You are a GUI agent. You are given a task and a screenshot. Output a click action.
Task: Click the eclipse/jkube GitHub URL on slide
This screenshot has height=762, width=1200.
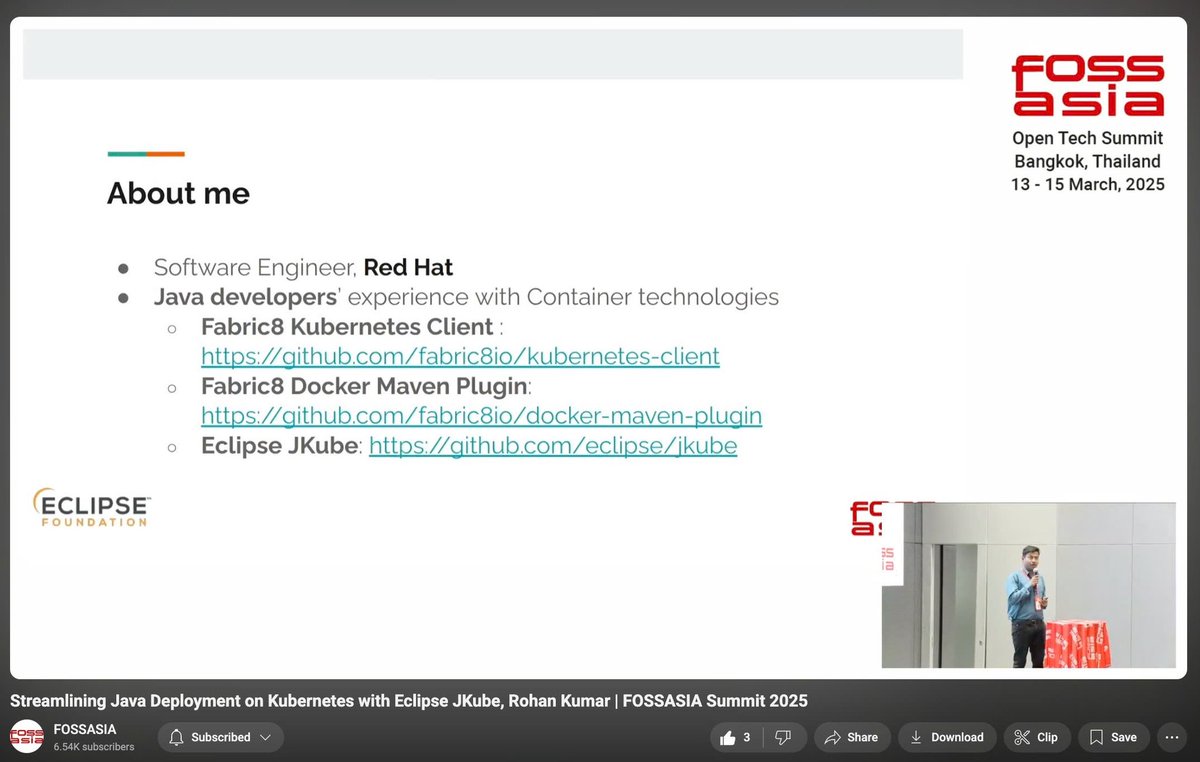pyautogui.click(x=553, y=446)
